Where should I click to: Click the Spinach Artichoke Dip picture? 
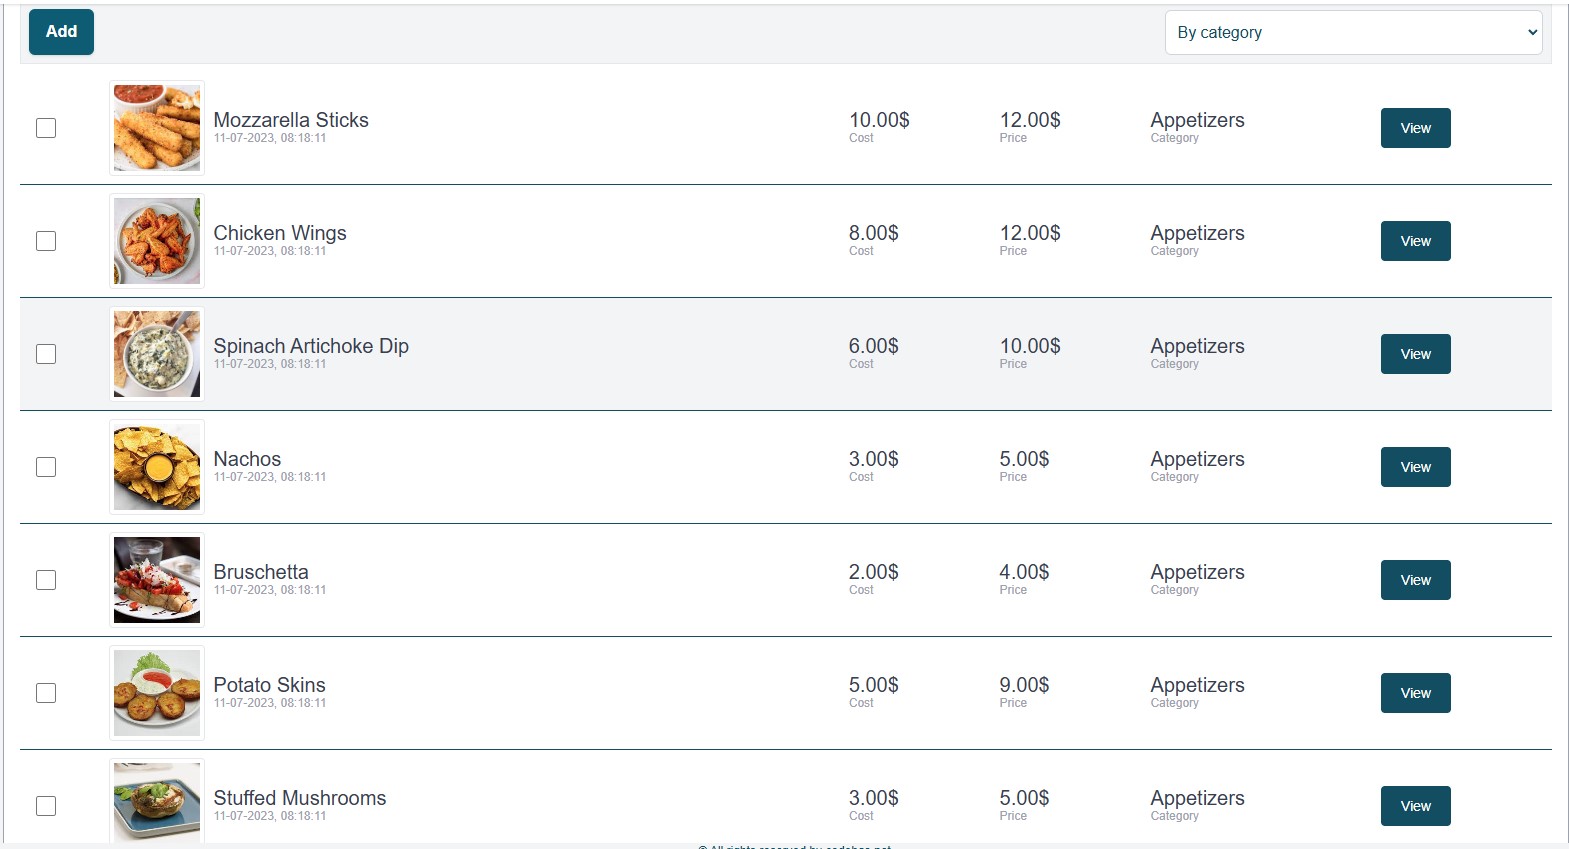pos(157,354)
